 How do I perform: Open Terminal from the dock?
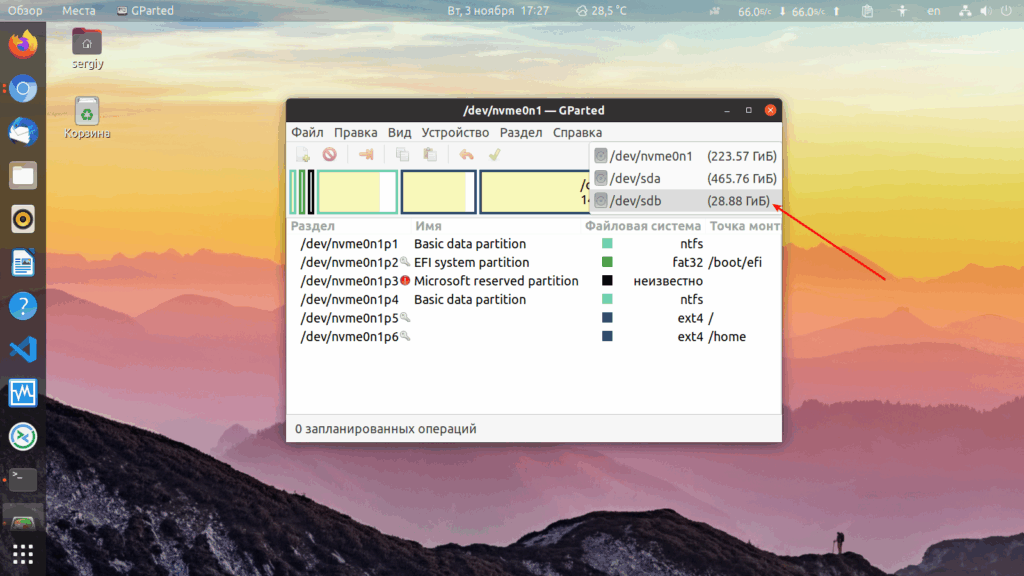(x=23, y=480)
